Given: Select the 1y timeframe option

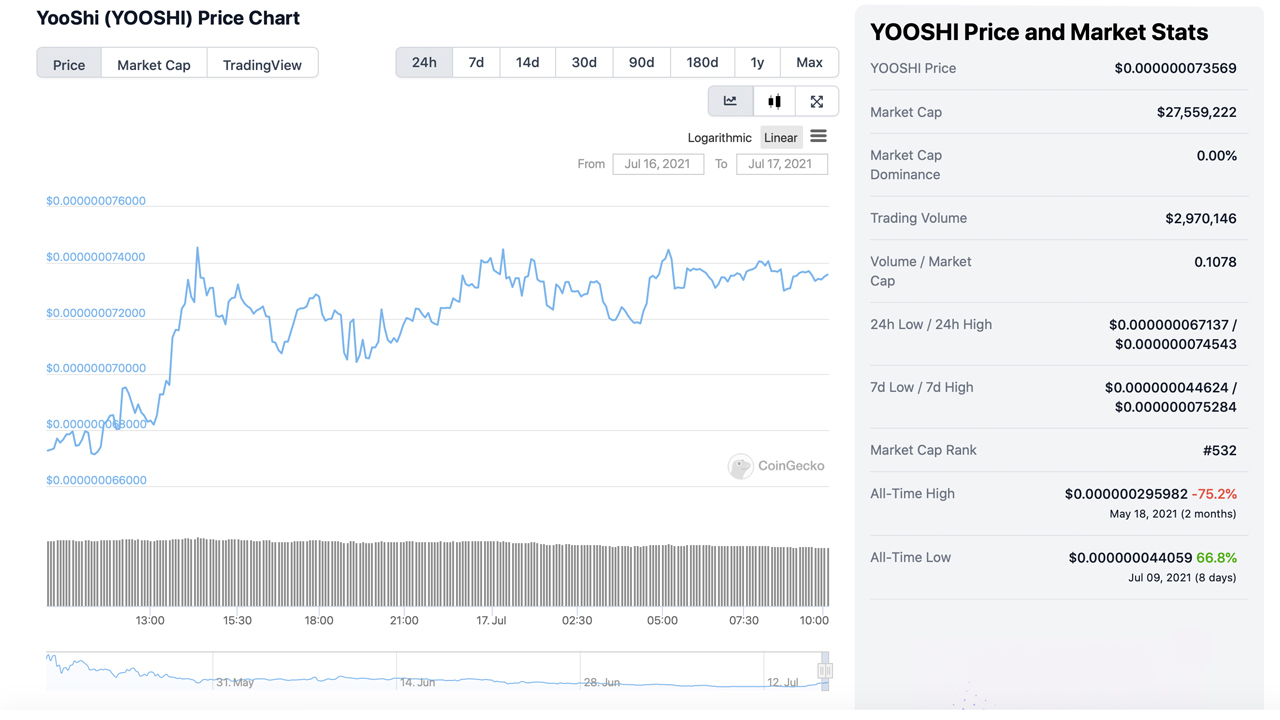Looking at the screenshot, I should pos(757,62).
